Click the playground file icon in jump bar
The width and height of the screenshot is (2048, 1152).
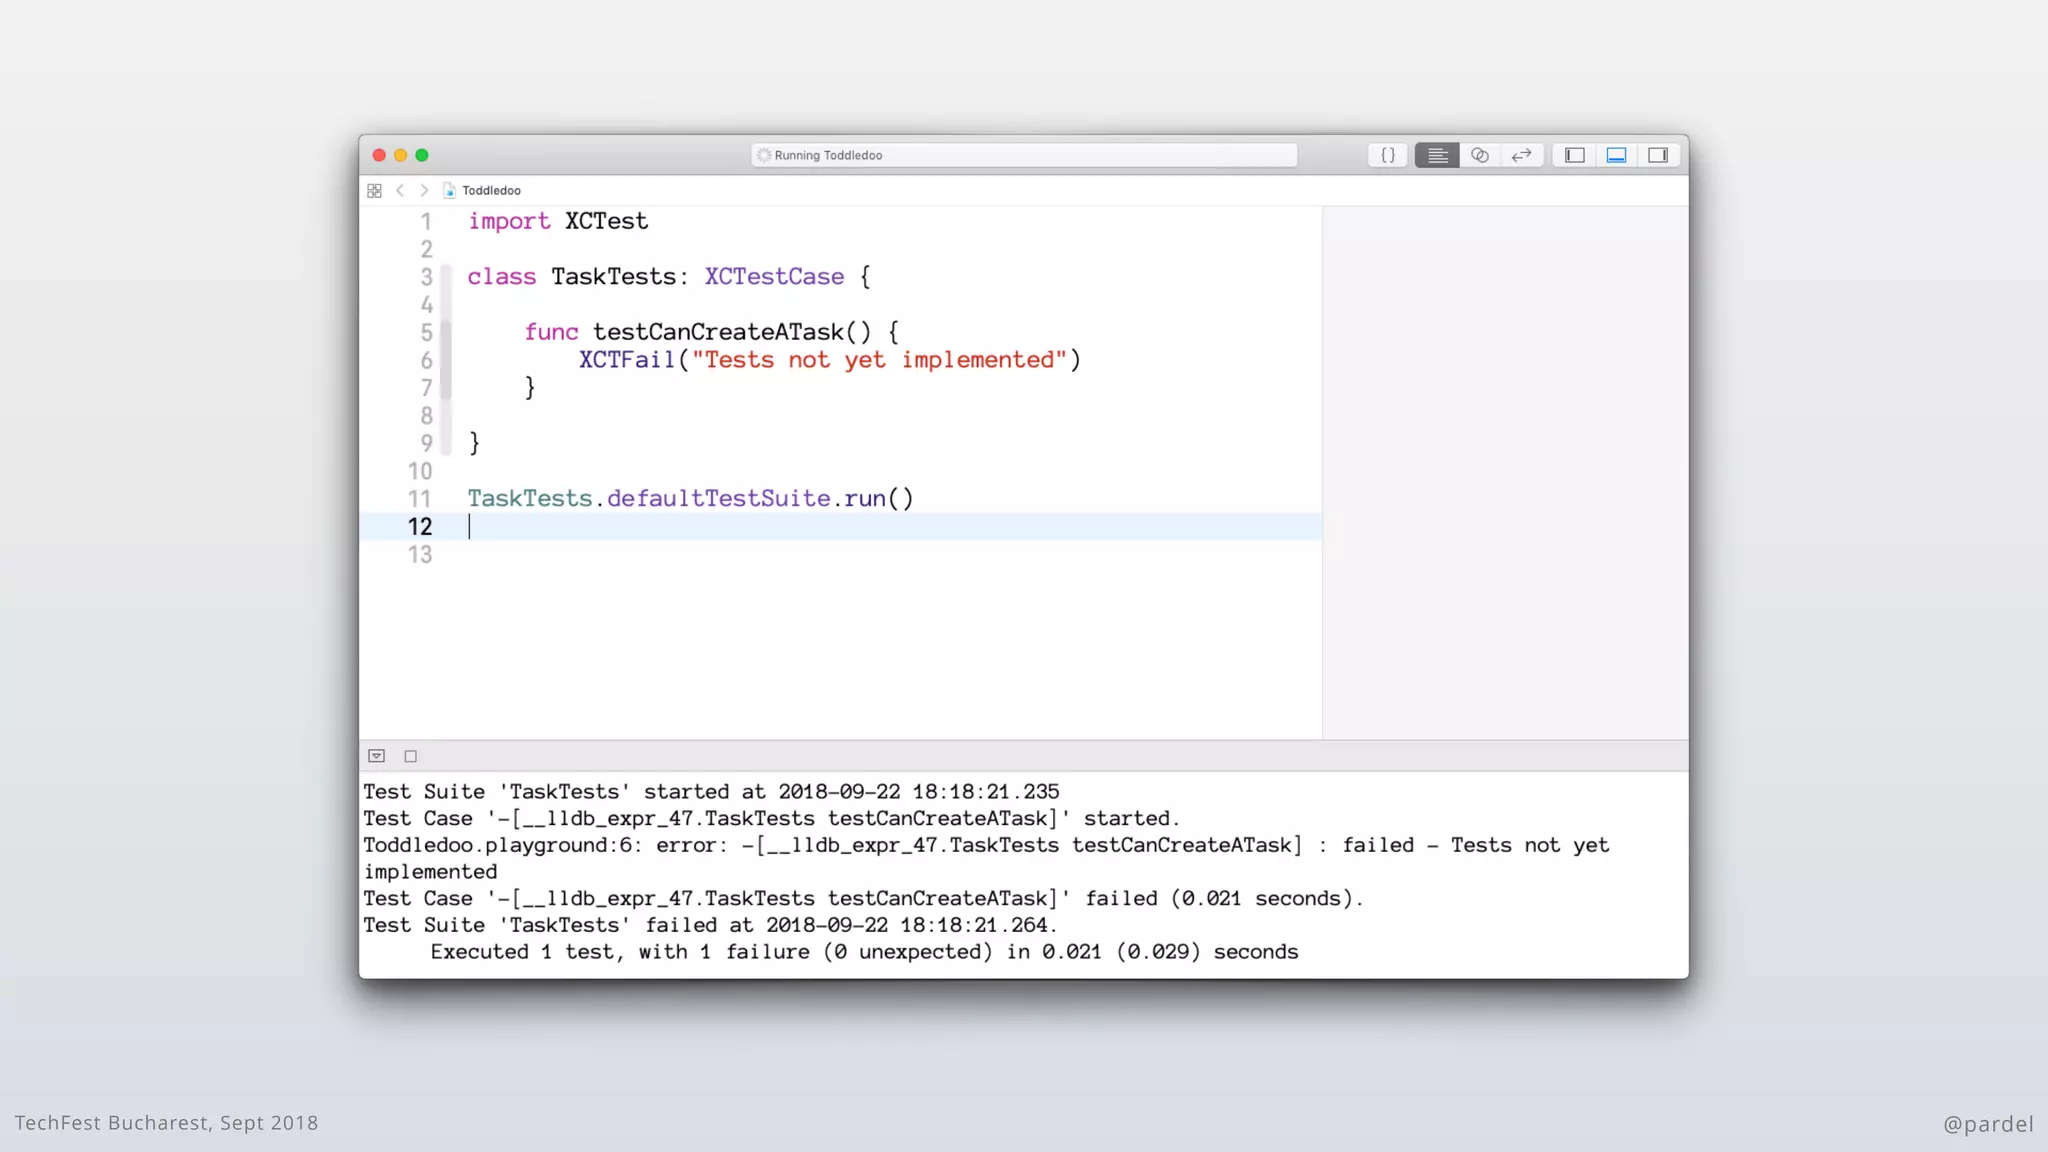(450, 190)
